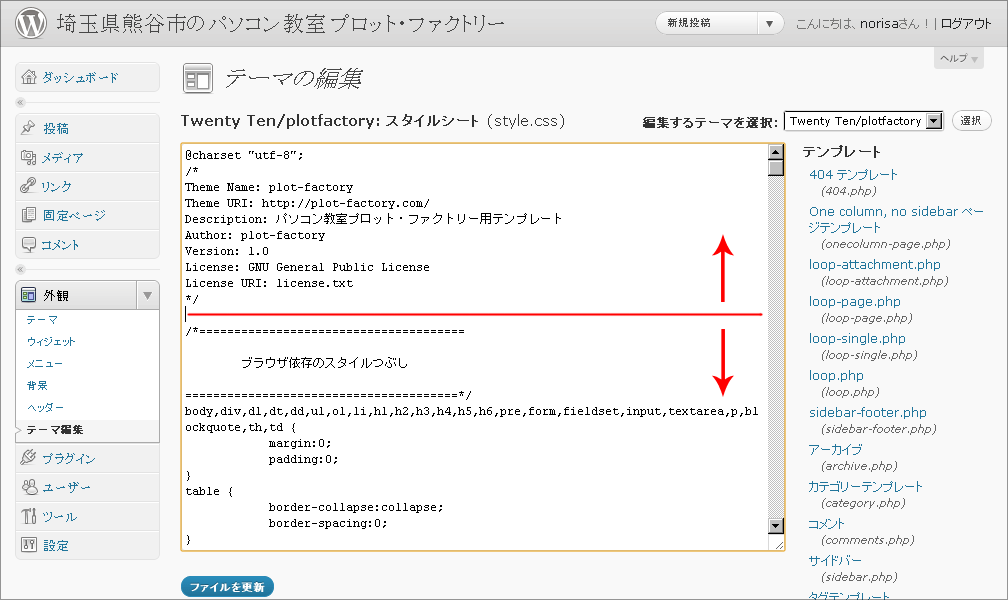Open 投稿 menu
The height and width of the screenshot is (600, 1008).
coord(56,129)
